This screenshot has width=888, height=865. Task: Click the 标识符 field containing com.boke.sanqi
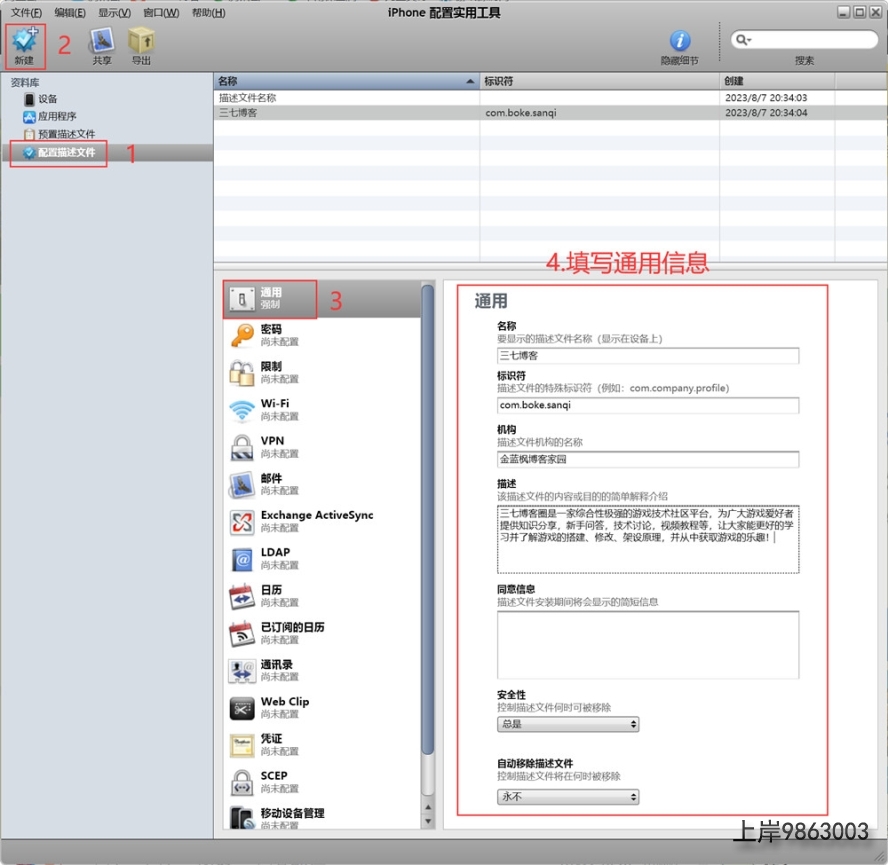tap(648, 405)
